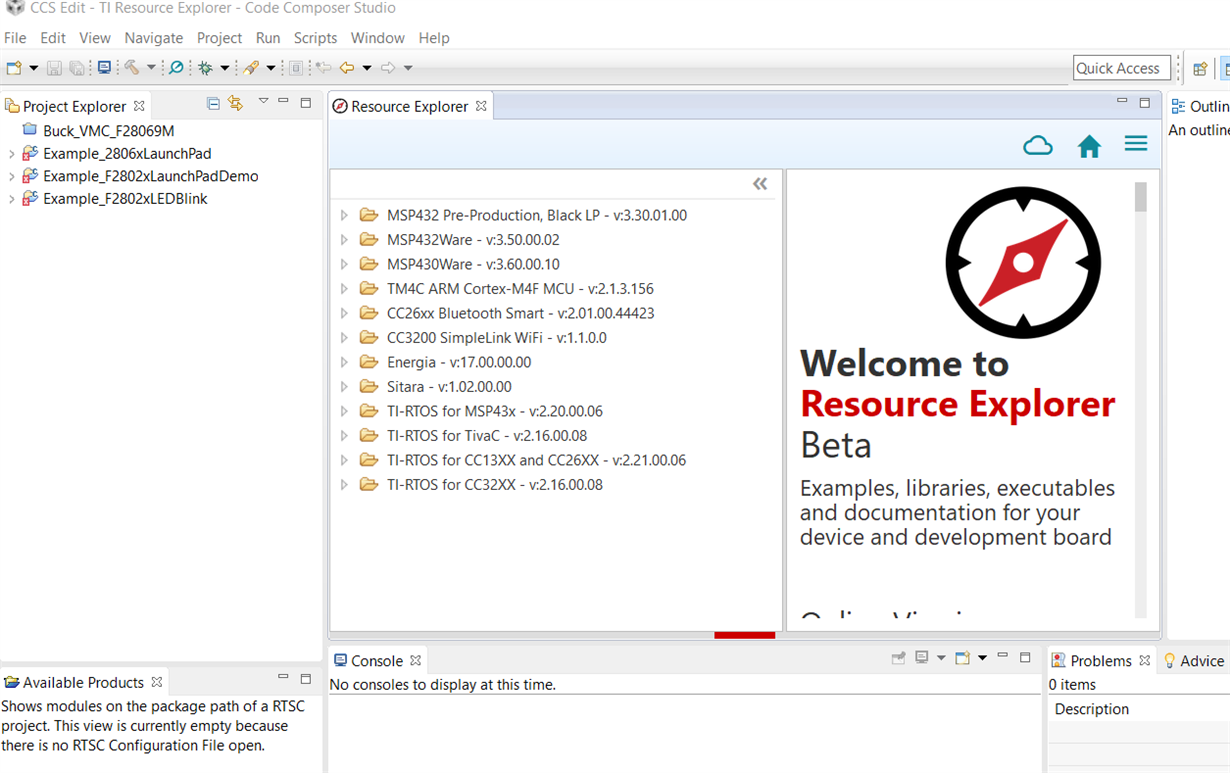1230x773 pixels.
Task: Switch to the Advice tab
Action: pos(1193,661)
